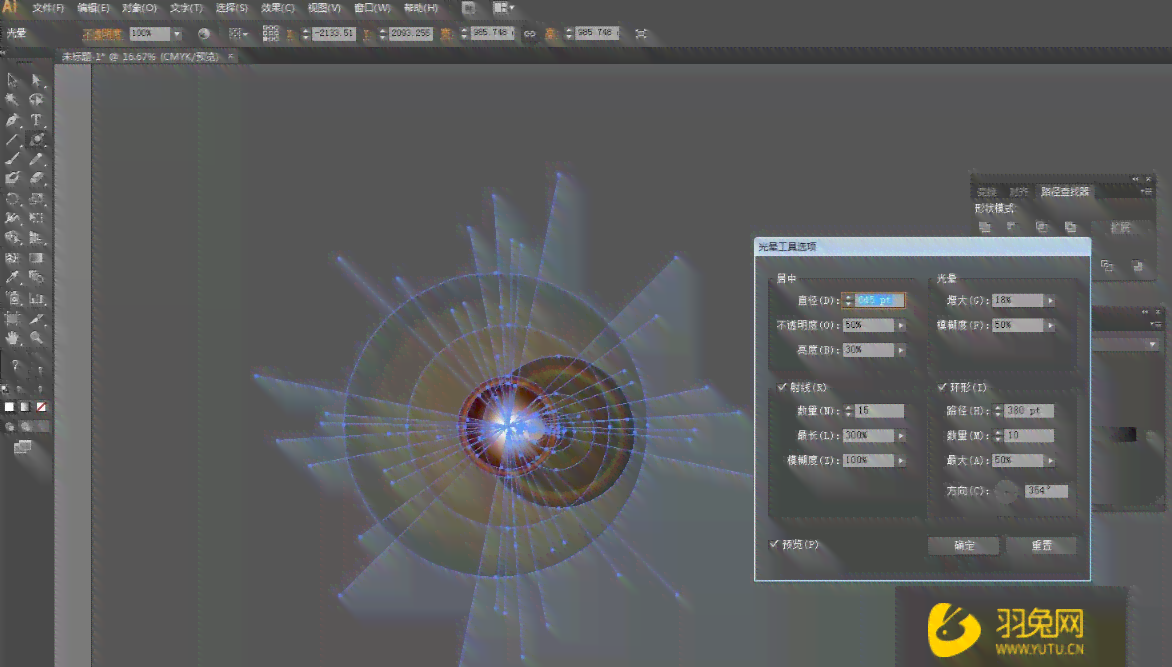Viewport: 1172px width, 667px height.
Task: Click the 重置 reset button
Action: (1041, 545)
